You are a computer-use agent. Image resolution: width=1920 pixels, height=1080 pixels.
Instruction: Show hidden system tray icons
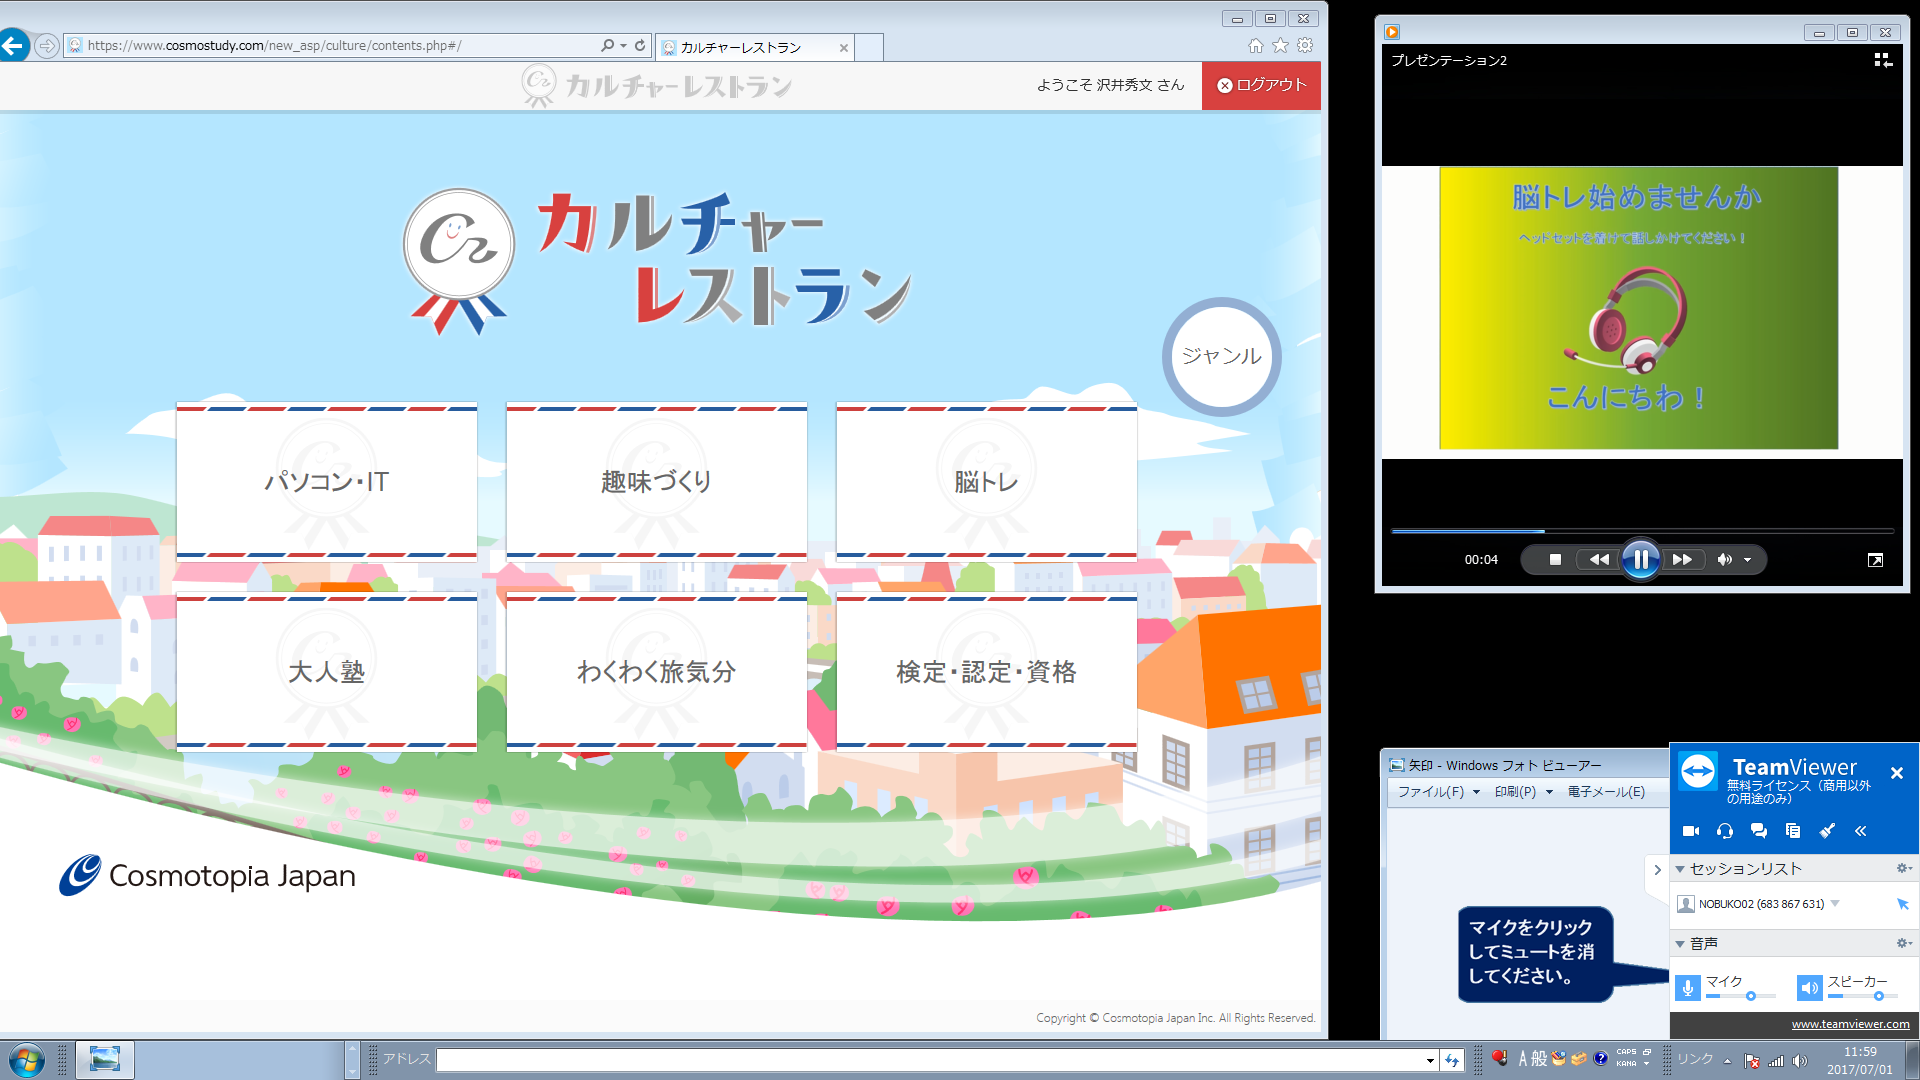point(1727,1060)
